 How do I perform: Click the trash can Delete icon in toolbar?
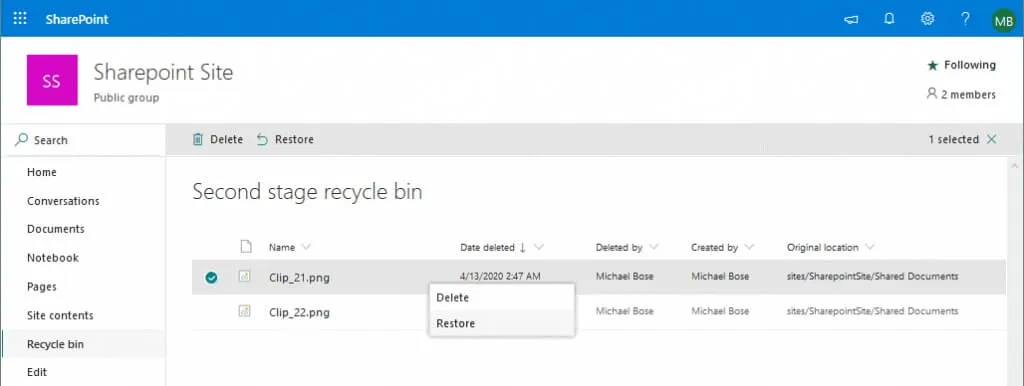coord(198,139)
